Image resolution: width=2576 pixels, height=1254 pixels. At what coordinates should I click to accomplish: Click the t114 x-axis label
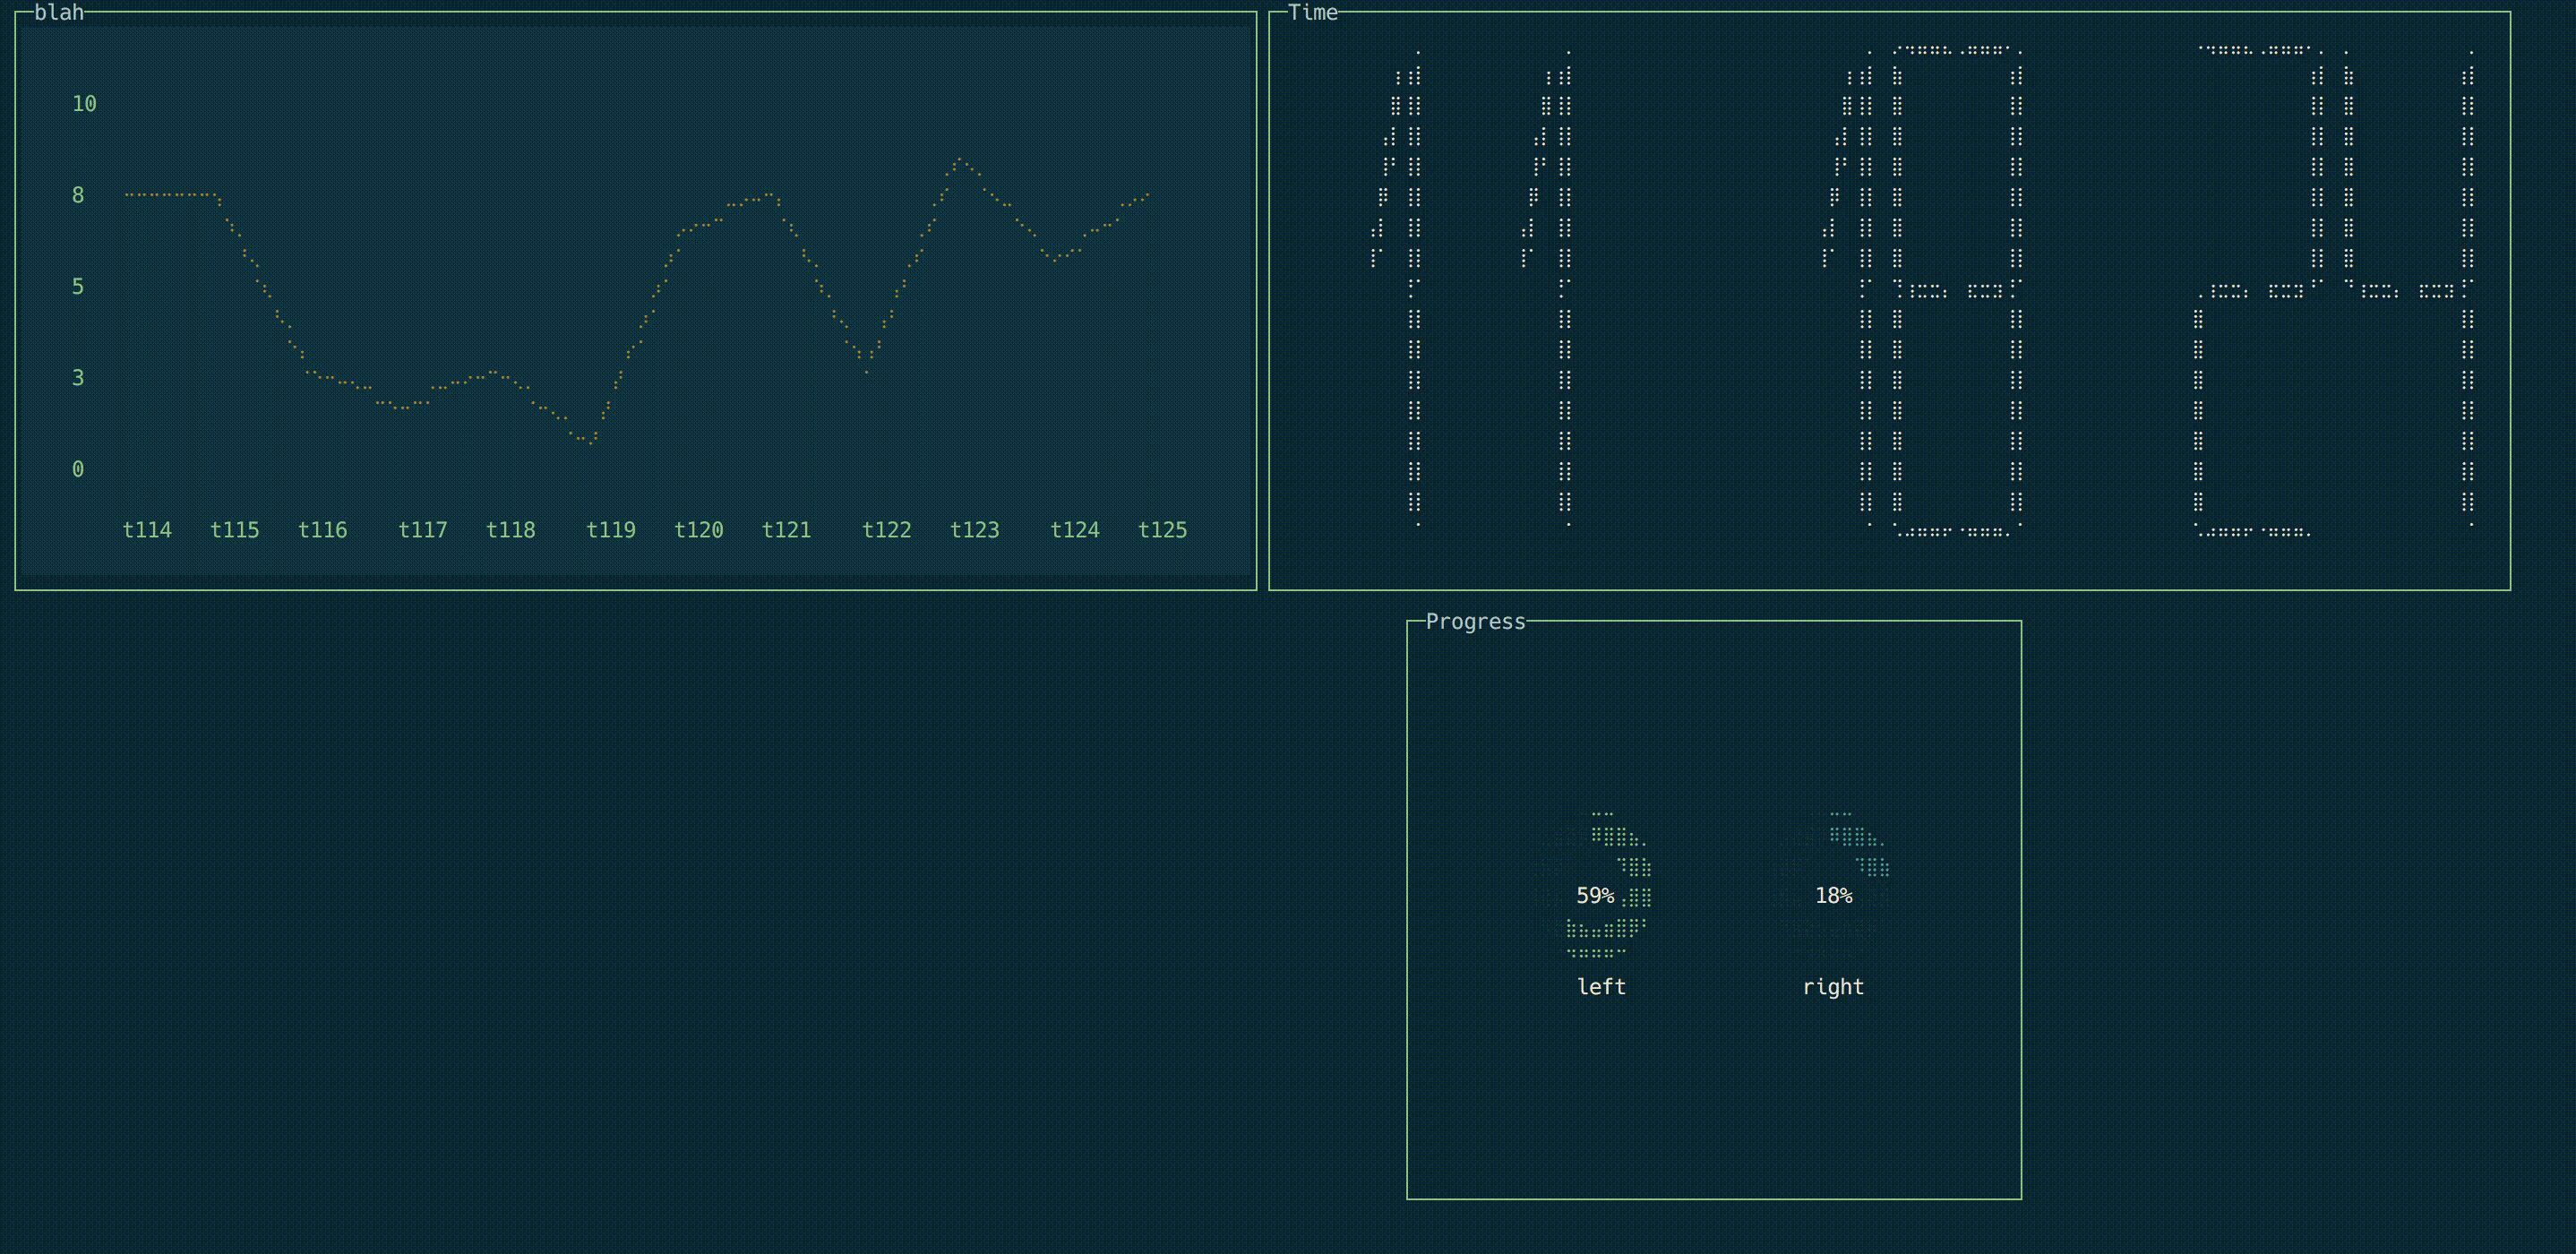tap(147, 530)
